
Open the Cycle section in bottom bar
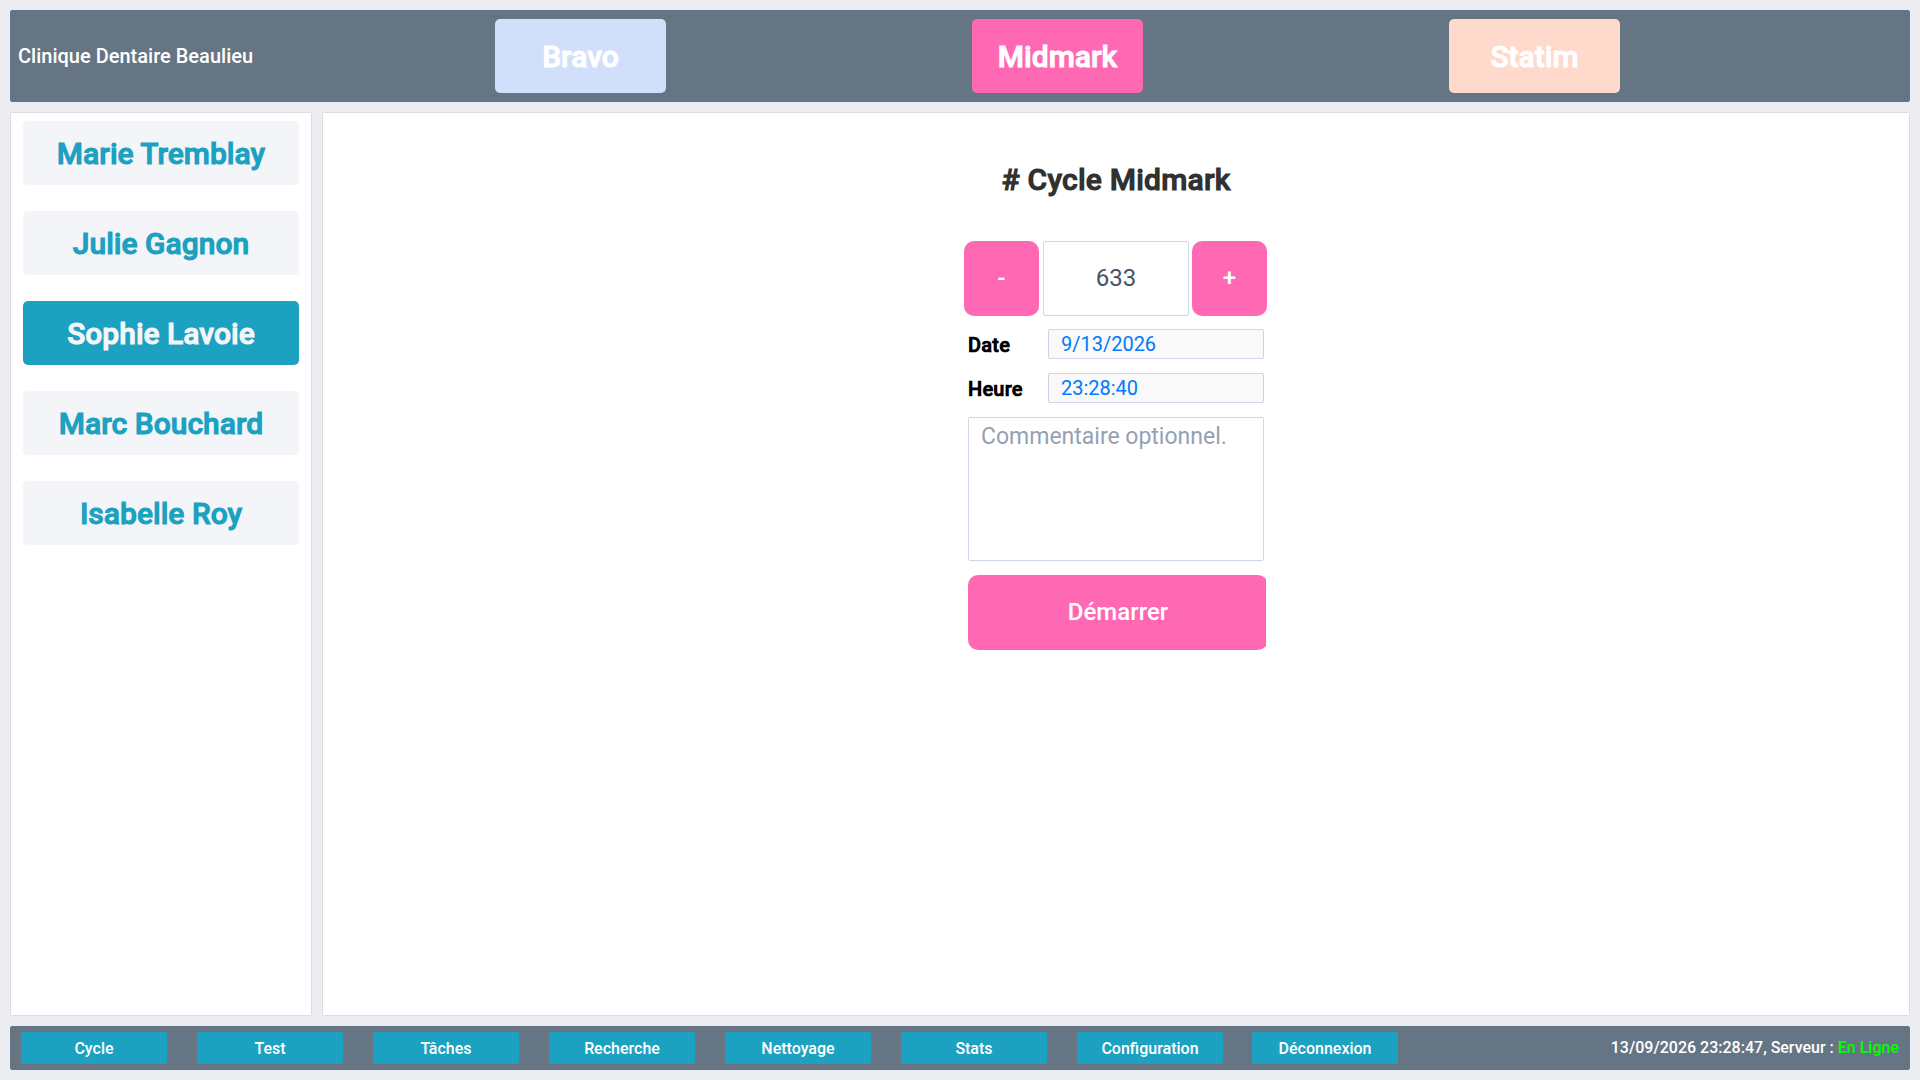(94, 1048)
